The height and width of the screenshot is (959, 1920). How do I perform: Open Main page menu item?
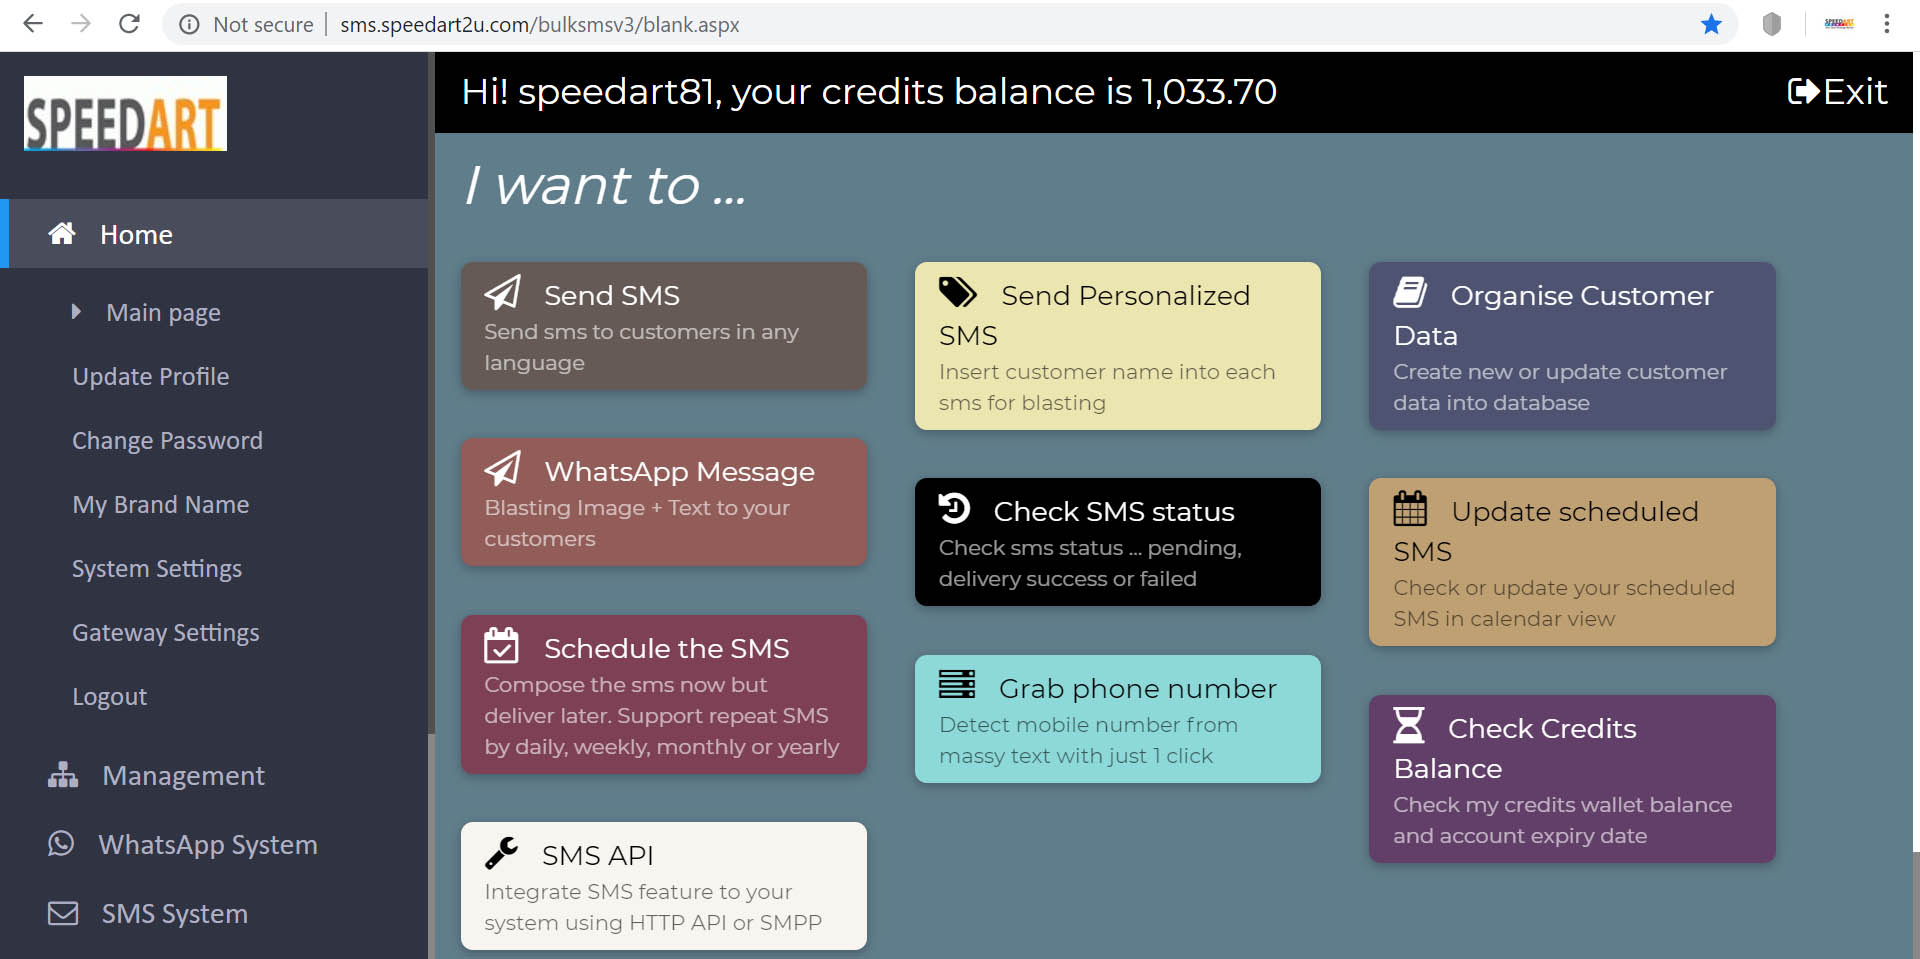pyautogui.click(x=163, y=313)
